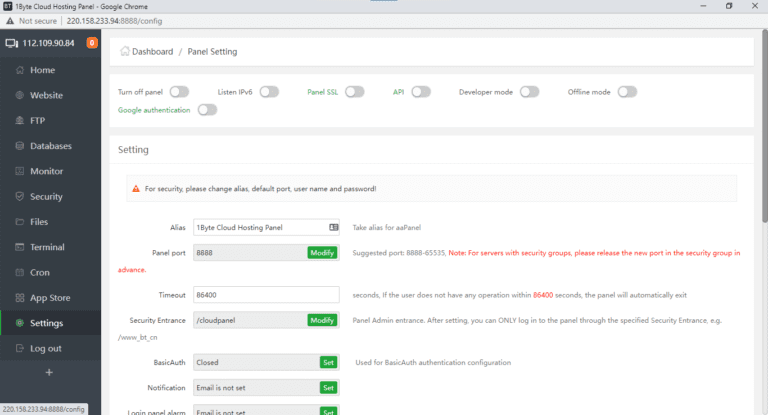Click the App Store grid icon
Image resolution: width=768 pixels, height=415 pixels.
18,298
